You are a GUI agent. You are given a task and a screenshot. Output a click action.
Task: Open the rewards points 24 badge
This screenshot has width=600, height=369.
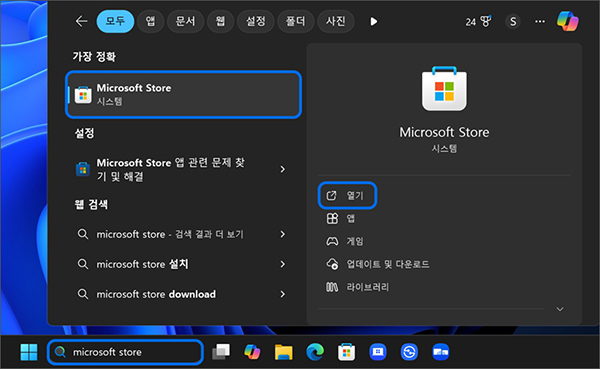[x=478, y=22]
